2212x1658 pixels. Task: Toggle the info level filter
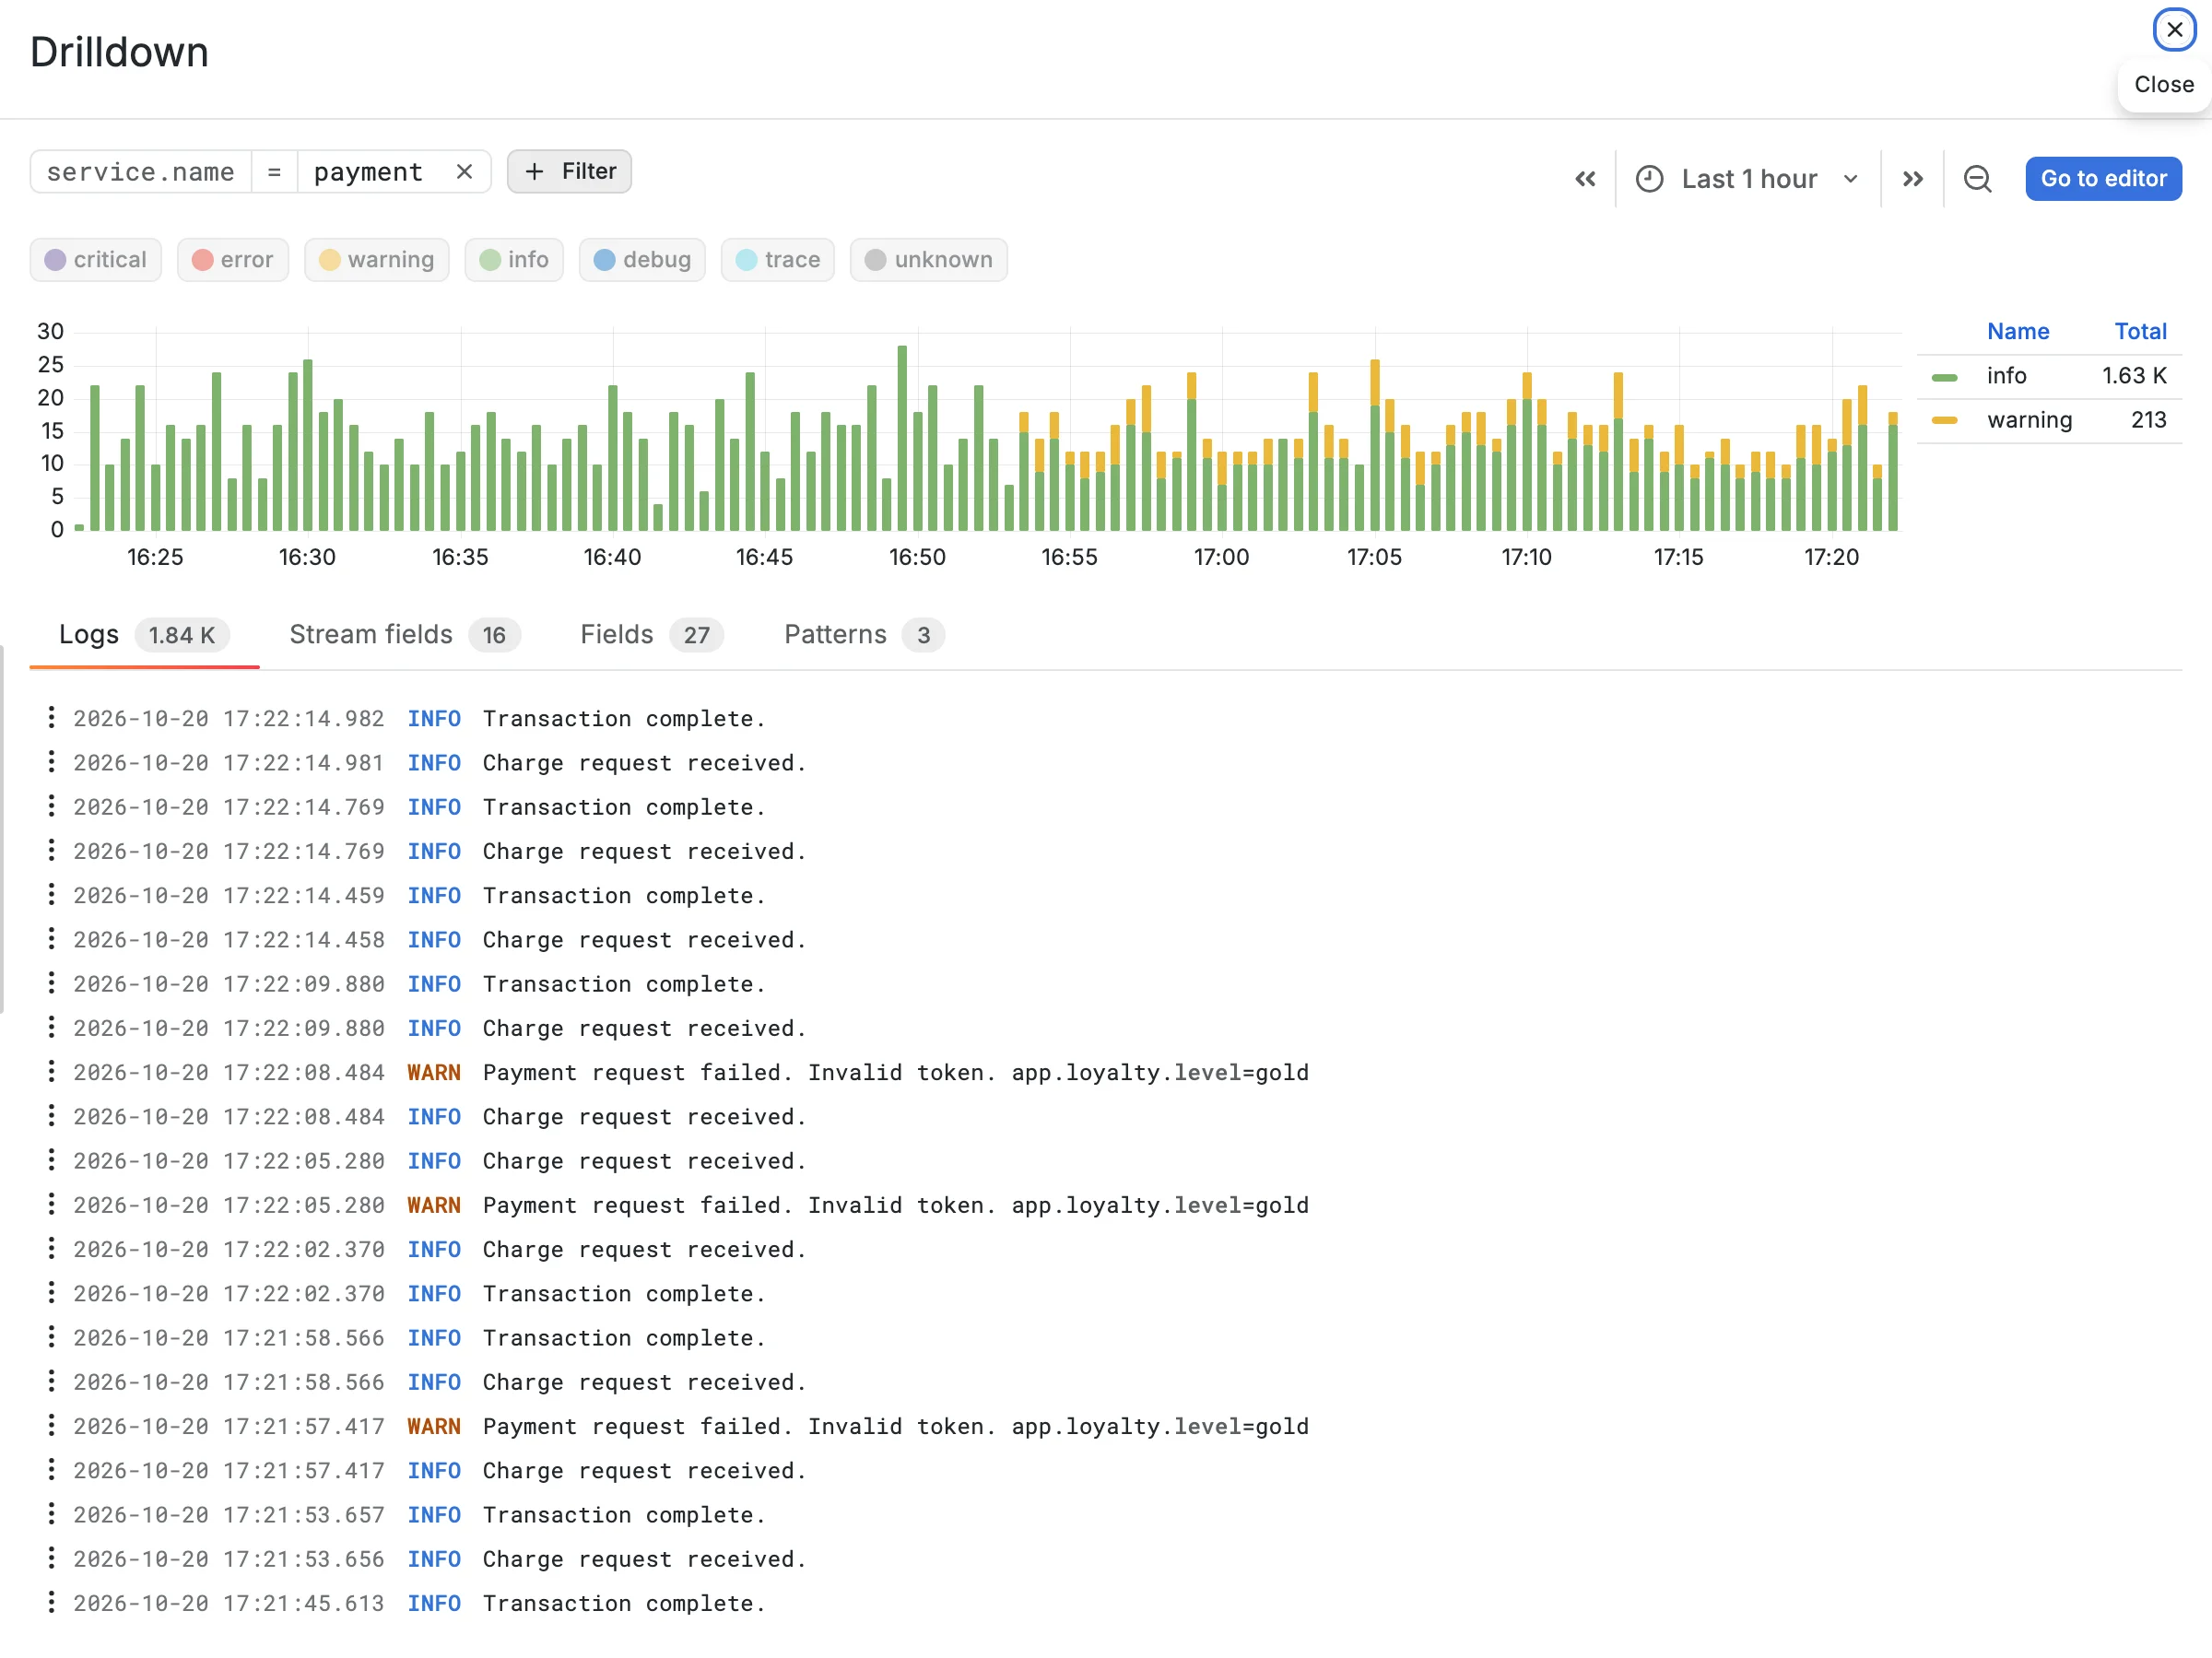514,260
